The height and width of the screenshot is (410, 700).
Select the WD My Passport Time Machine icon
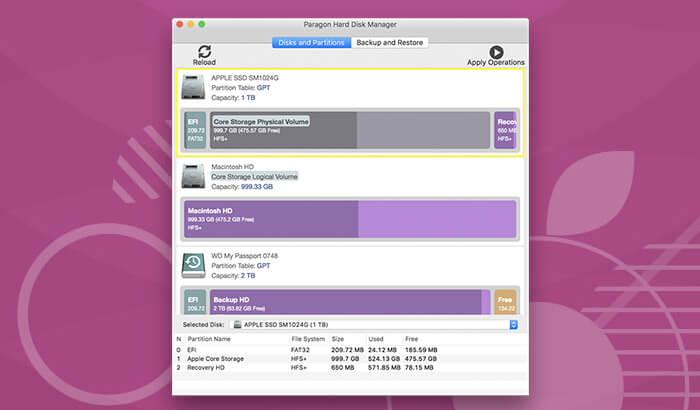click(193, 265)
